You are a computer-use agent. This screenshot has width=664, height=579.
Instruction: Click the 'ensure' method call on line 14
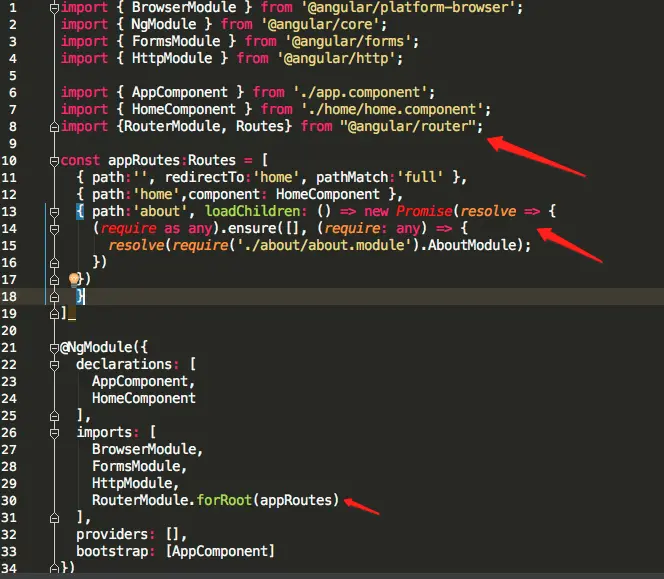[x=252, y=228]
